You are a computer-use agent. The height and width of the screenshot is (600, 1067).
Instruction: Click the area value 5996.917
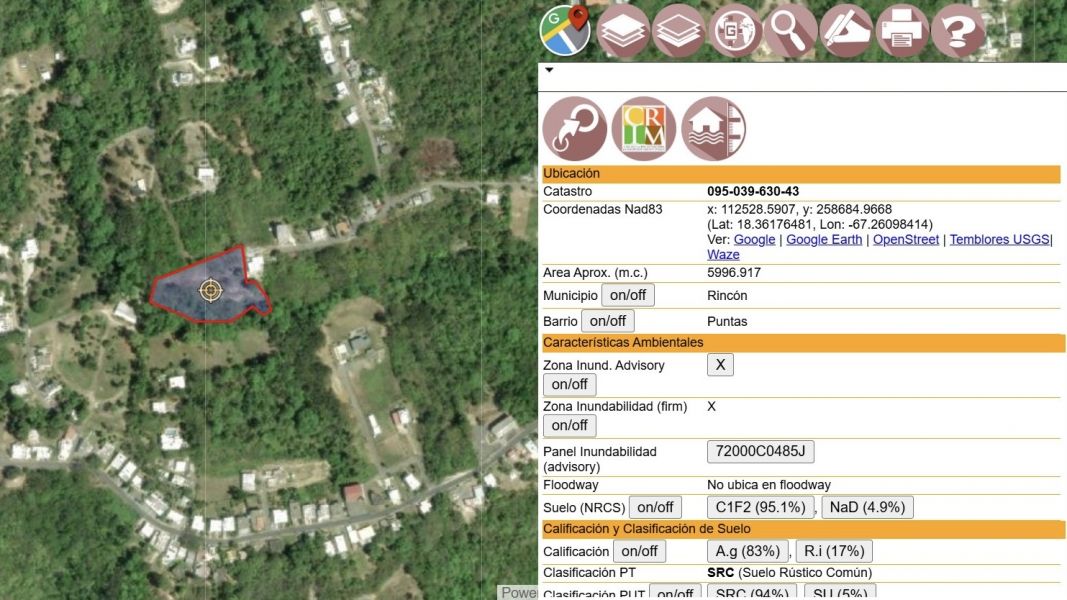tap(734, 273)
